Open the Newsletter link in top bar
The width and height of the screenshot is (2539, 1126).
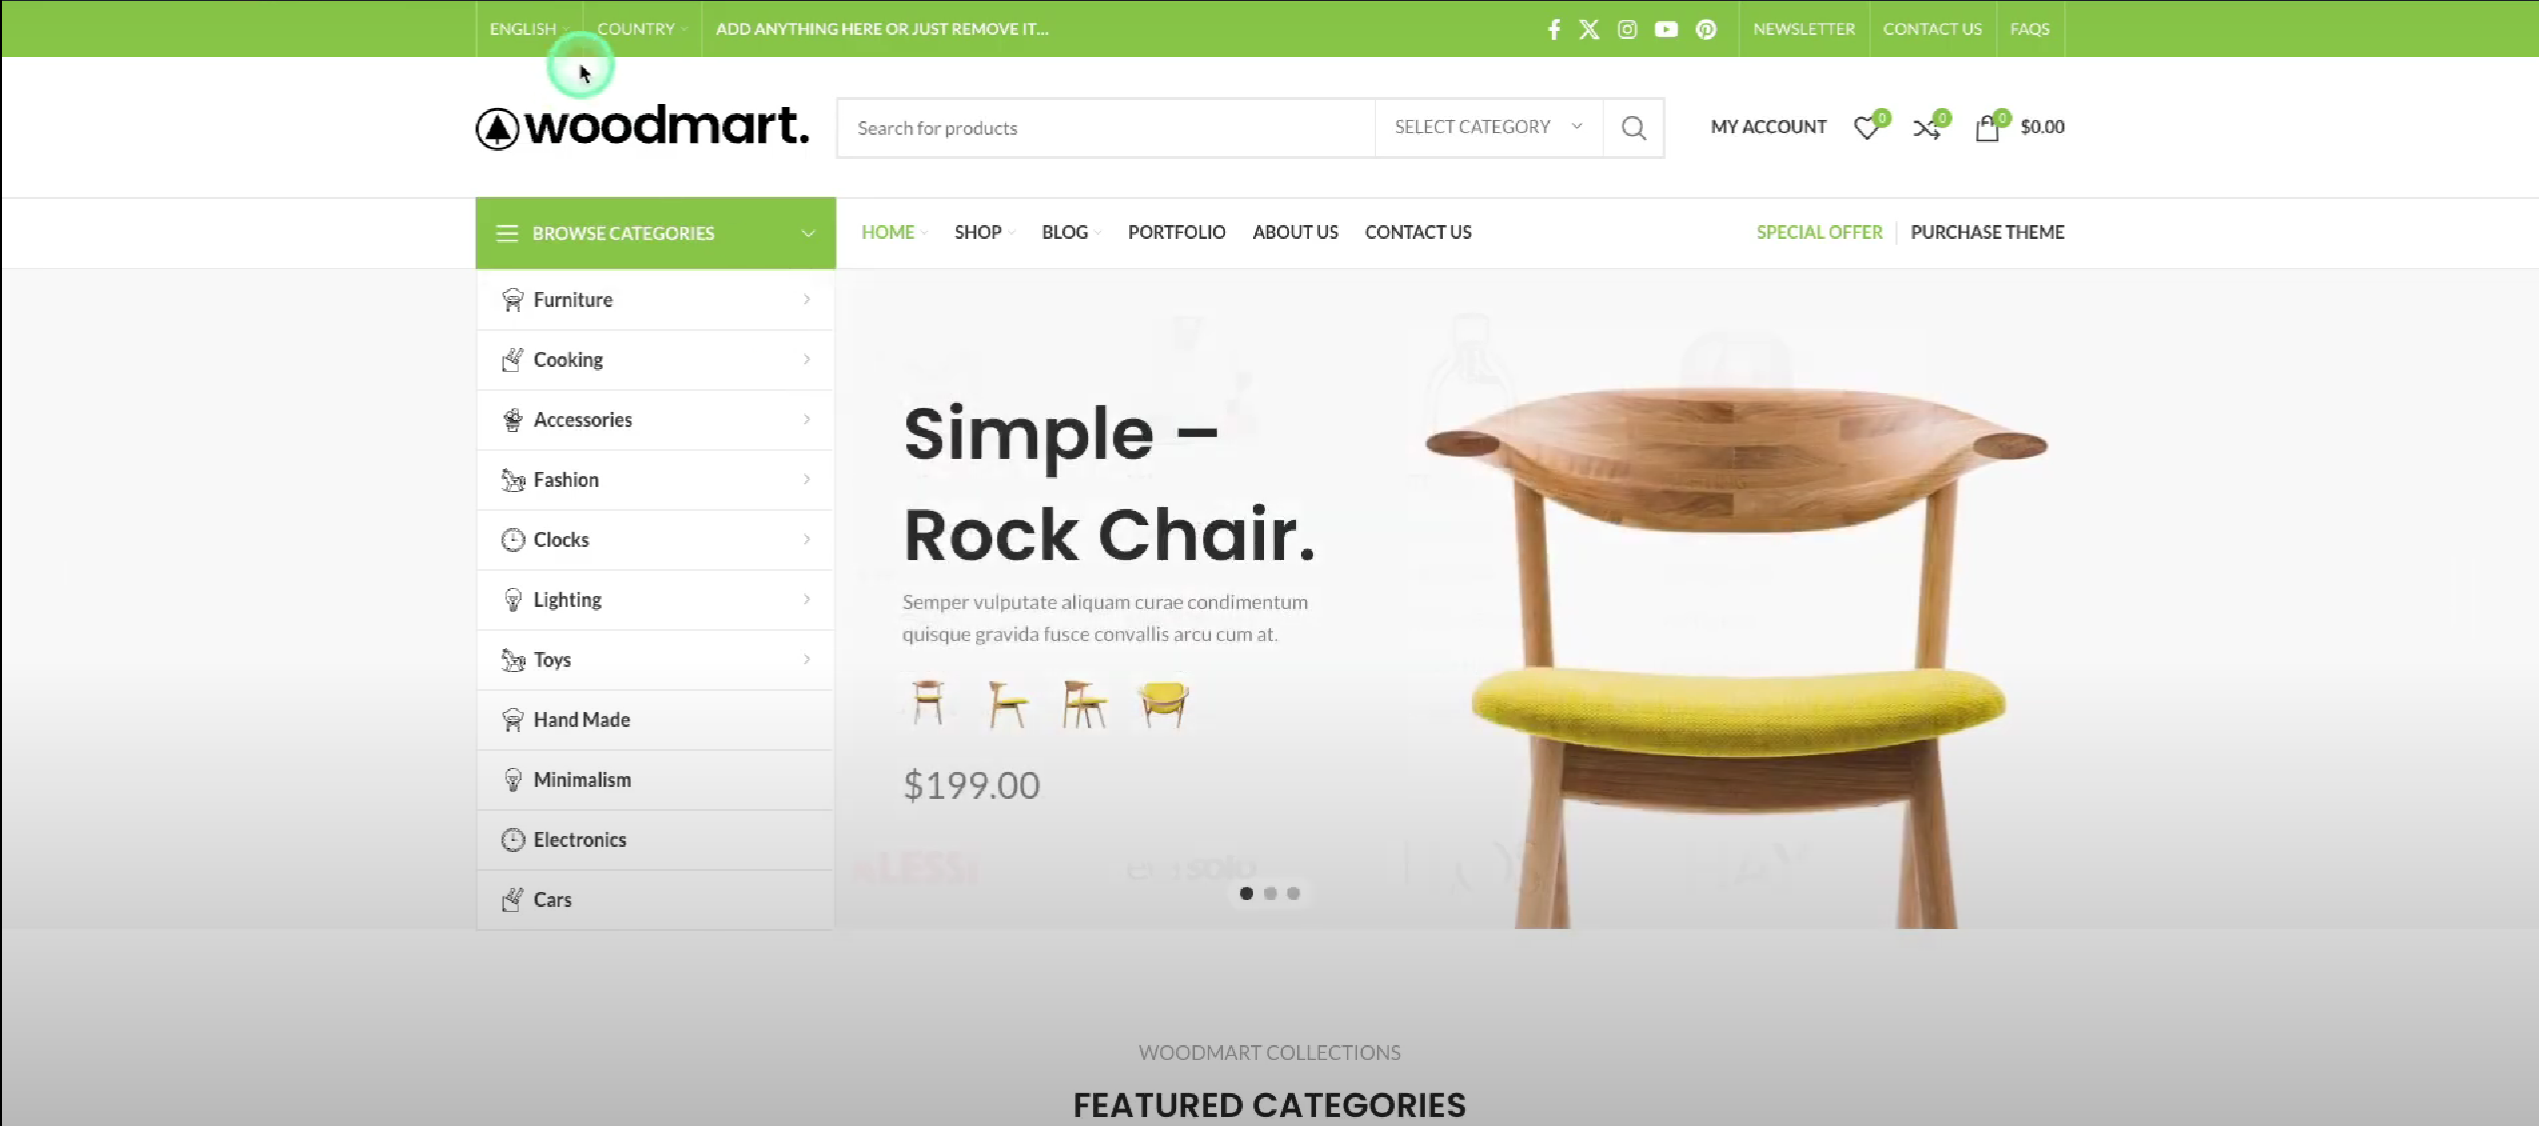[1803, 29]
